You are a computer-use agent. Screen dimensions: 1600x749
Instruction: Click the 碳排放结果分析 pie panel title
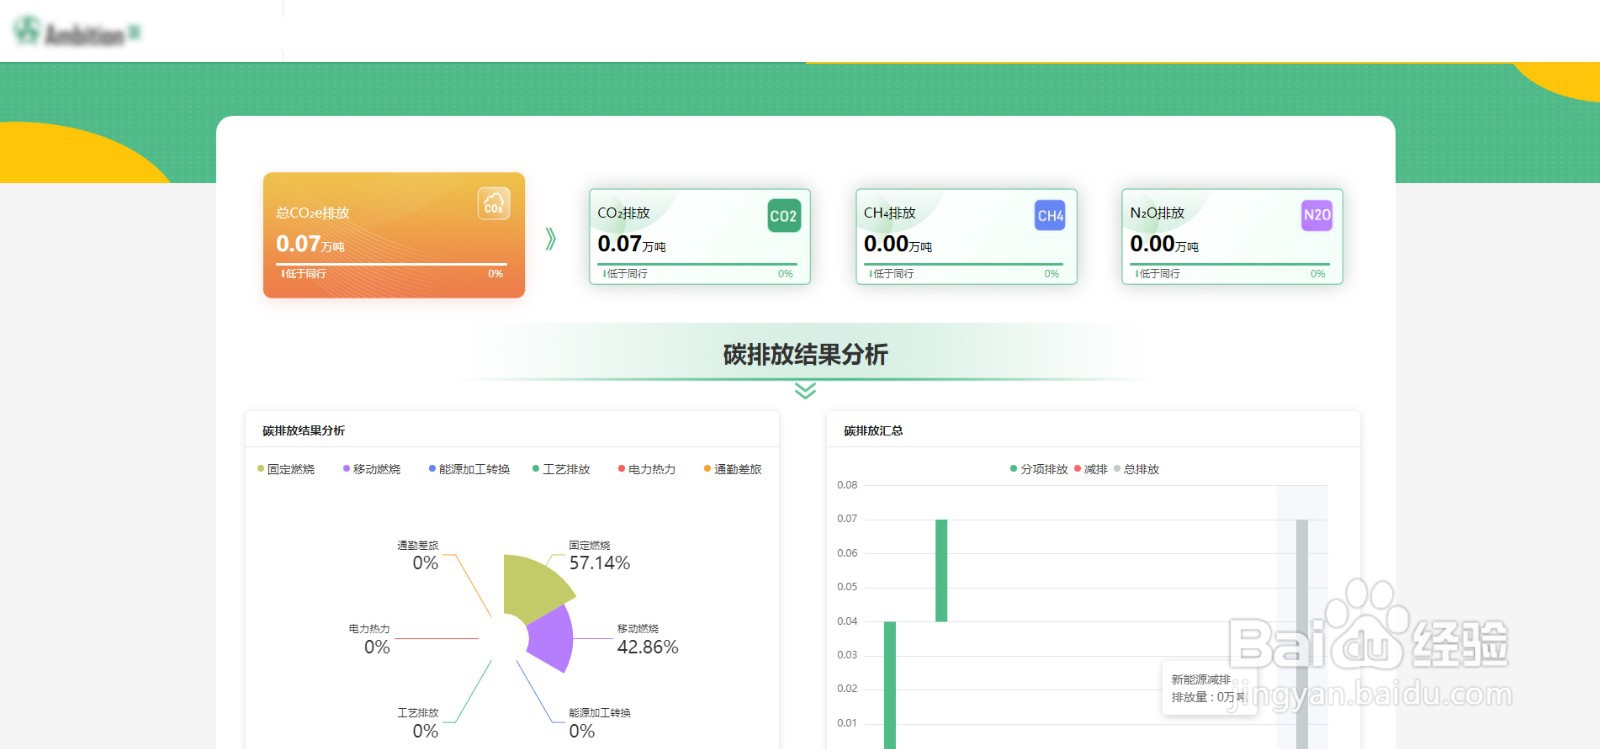[x=303, y=431]
